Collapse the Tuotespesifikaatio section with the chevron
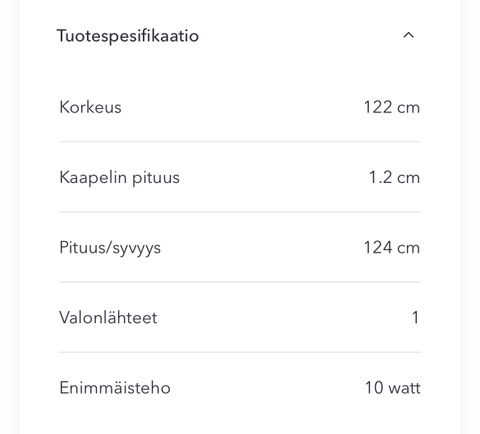The image size is (480, 434). [x=408, y=35]
